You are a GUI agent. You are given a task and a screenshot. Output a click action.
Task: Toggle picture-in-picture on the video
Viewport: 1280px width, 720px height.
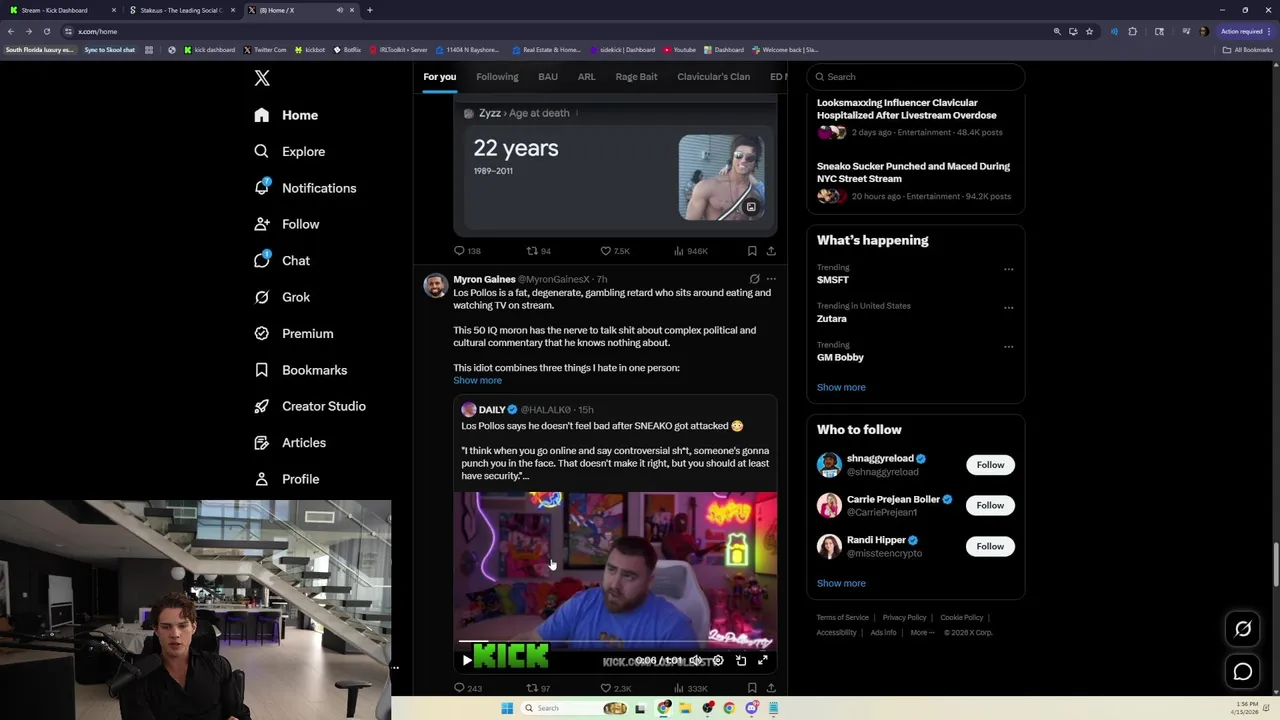coord(741,660)
